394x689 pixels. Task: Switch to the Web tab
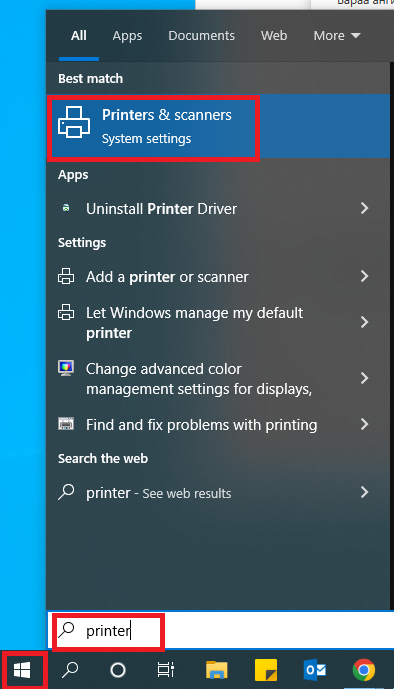click(x=274, y=36)
